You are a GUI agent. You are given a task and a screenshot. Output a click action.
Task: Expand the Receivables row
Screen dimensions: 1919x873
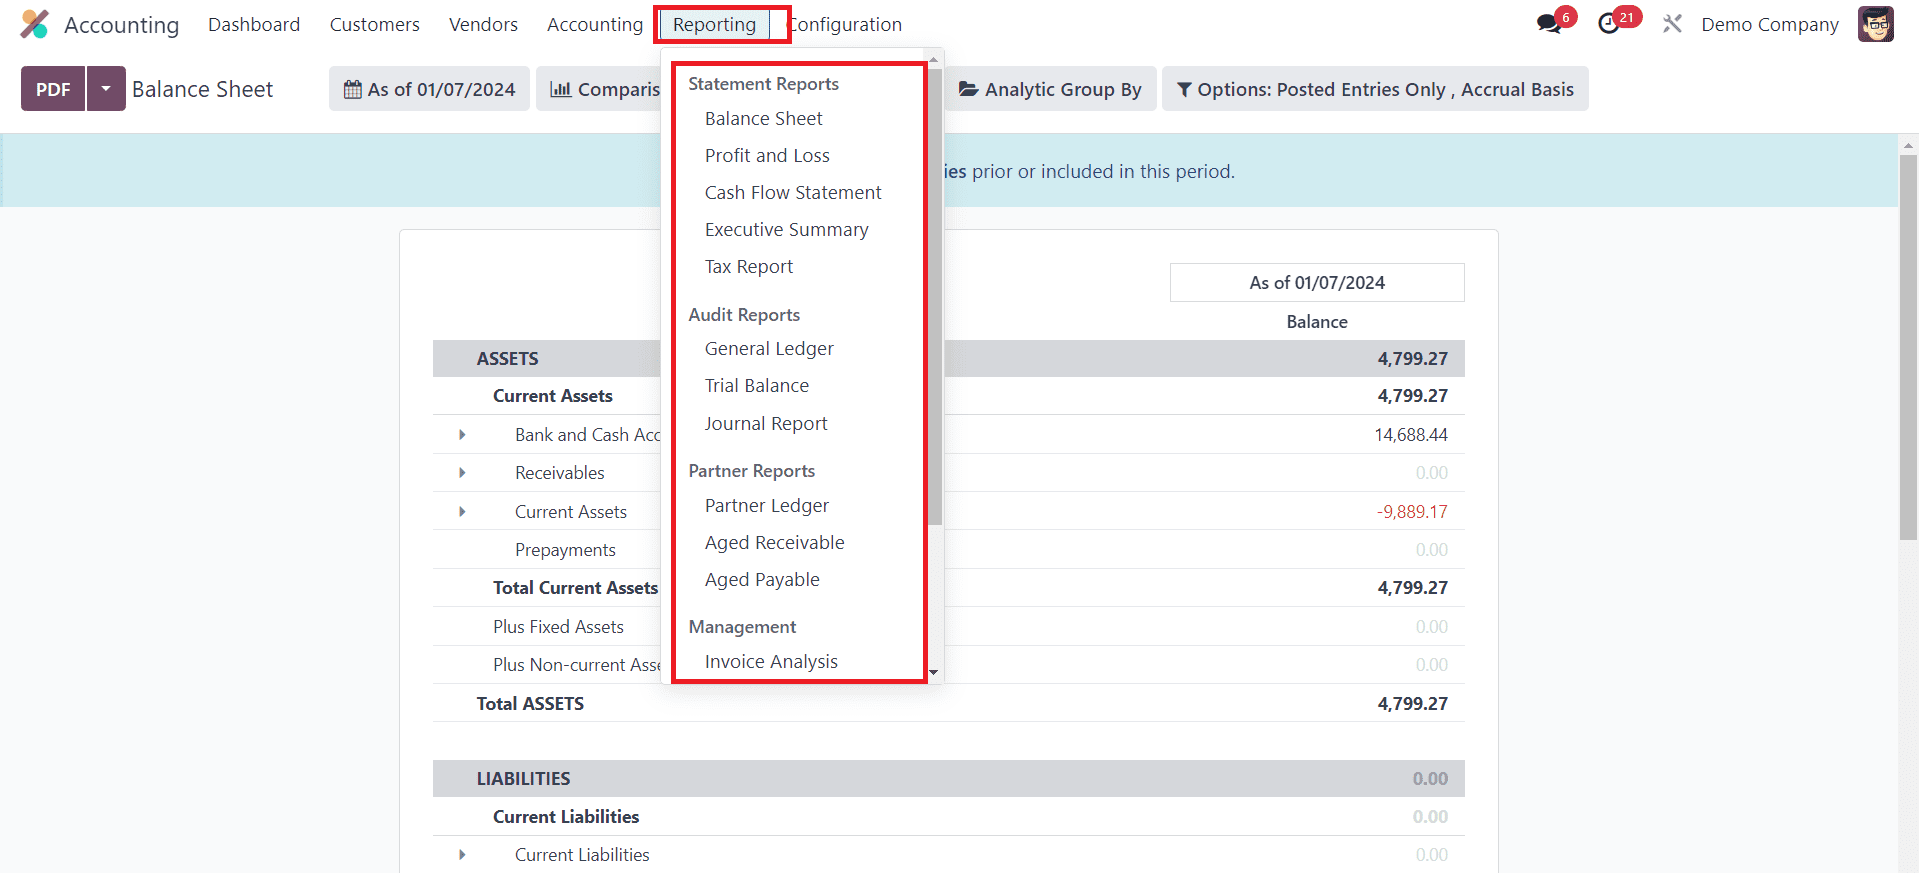(x=462, y=473)
